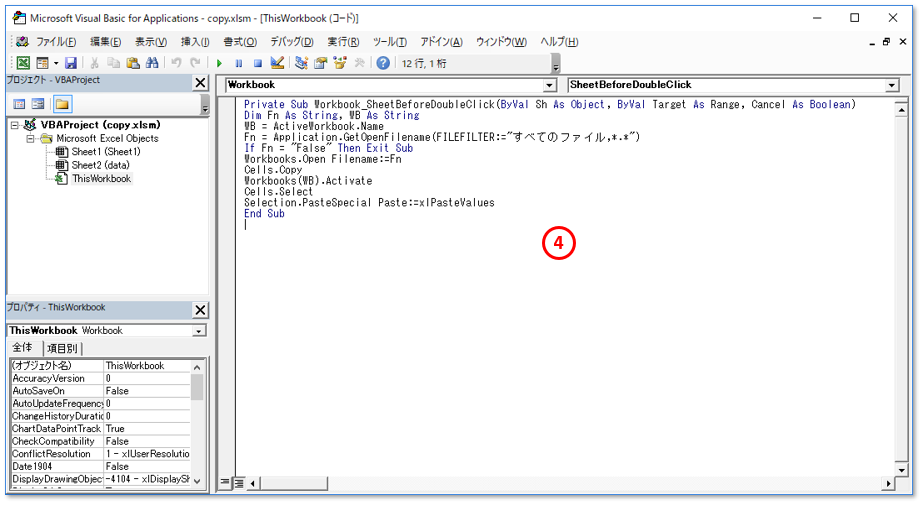Save the copy.xlsm file with floppy icon
The image size is (923, 505).
pos(71,63)
